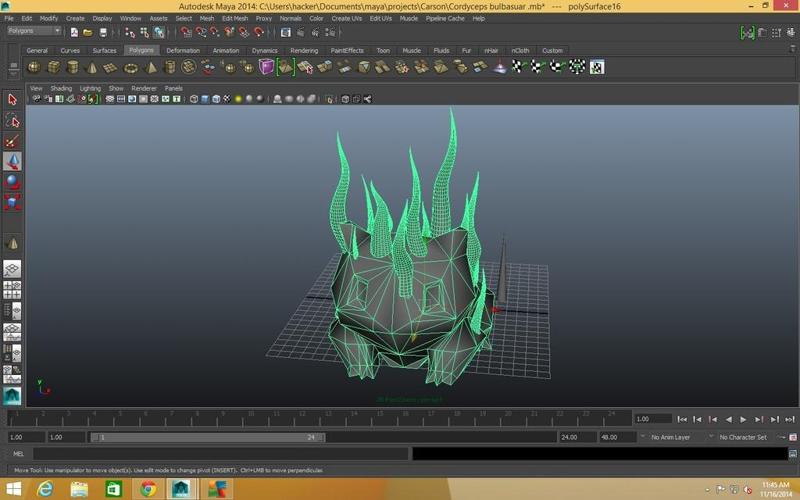
Task: Toggle smooth shade all cube icon
Action: [205, 99]
